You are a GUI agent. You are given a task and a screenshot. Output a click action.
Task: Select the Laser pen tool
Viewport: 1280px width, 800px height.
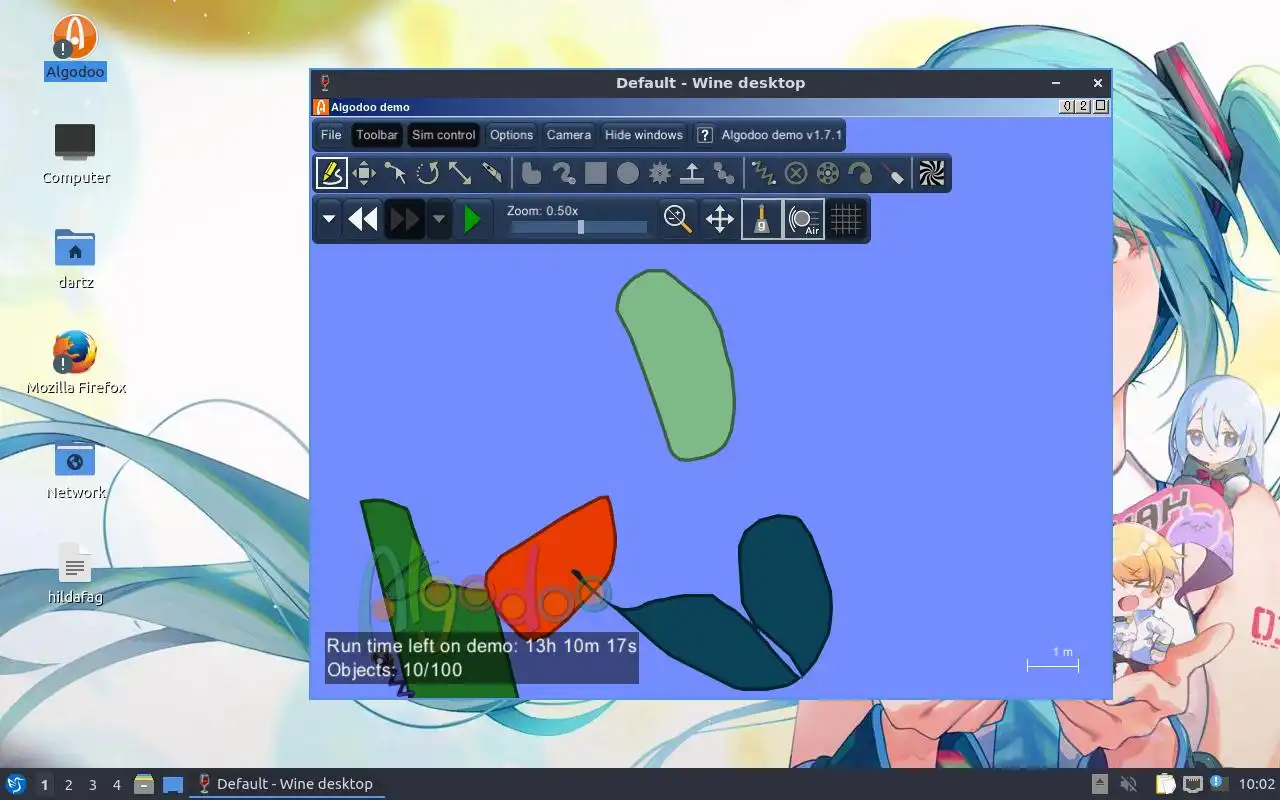pyautogui.click(x=892, y=174)
